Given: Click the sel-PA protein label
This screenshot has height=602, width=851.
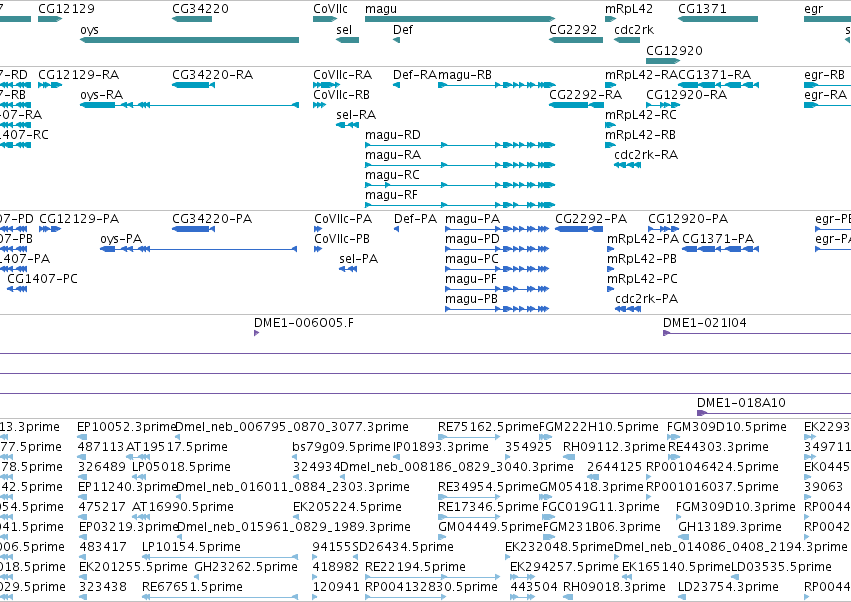Looking at the screenshot, I should (x=358, y=259).
